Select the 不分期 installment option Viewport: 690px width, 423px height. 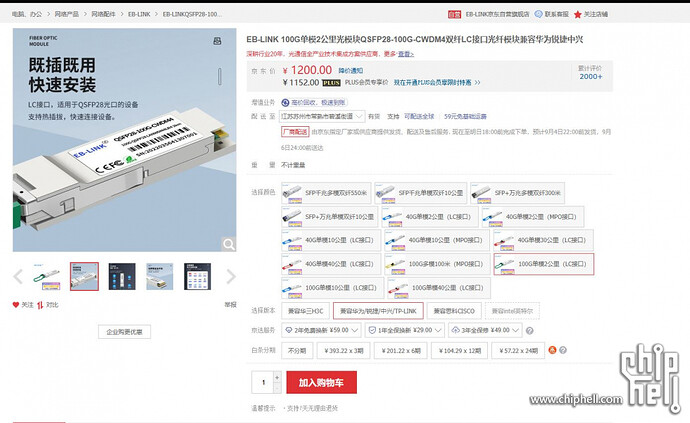tap(296, 350)
